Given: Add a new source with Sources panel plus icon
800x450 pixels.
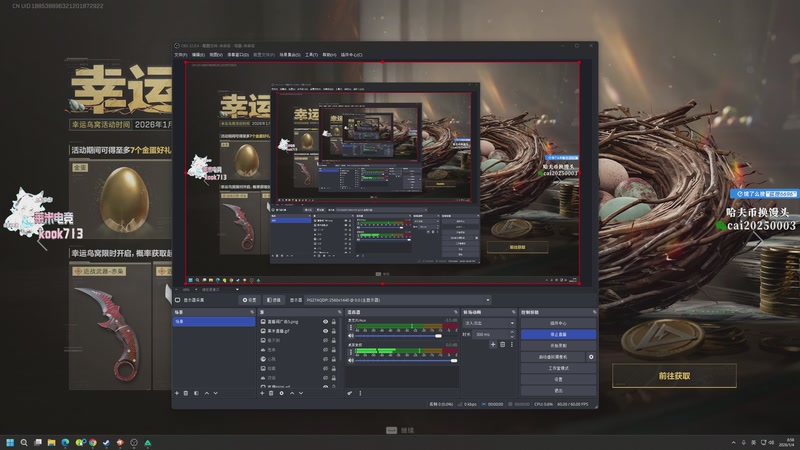Looking at the screenshot, I should [x=262, y=393].
